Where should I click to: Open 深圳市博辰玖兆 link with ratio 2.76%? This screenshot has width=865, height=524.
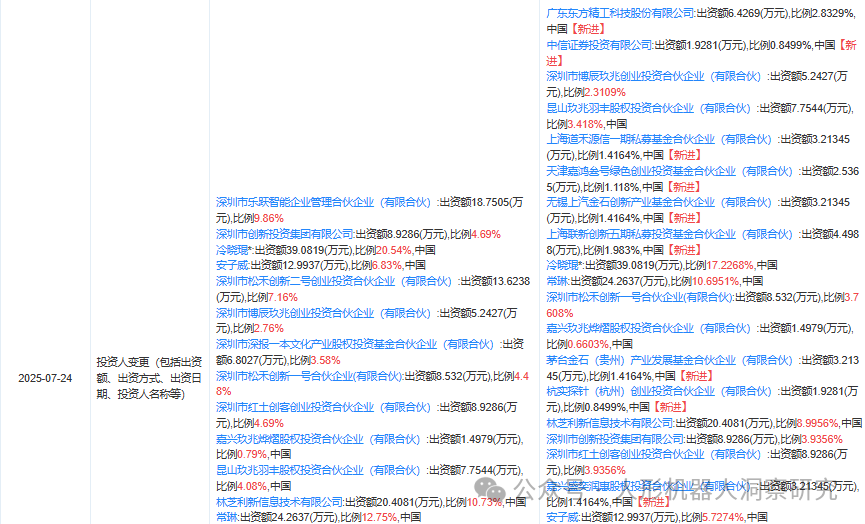coord(323,313)
